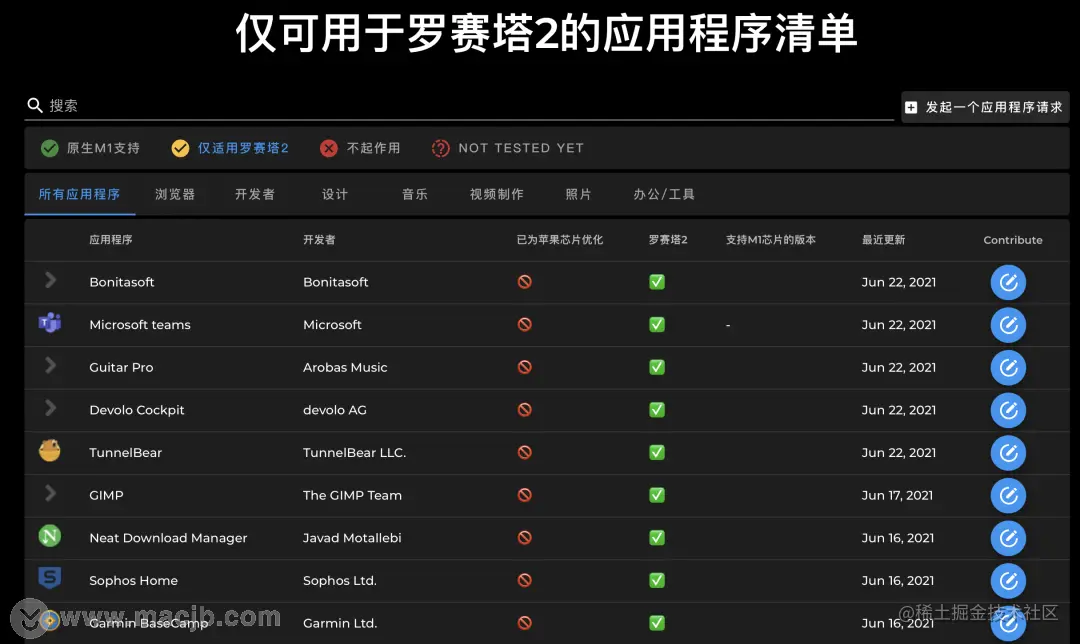Open the 设计 tab
The image size is (1080, 644).
click(335, 194)
